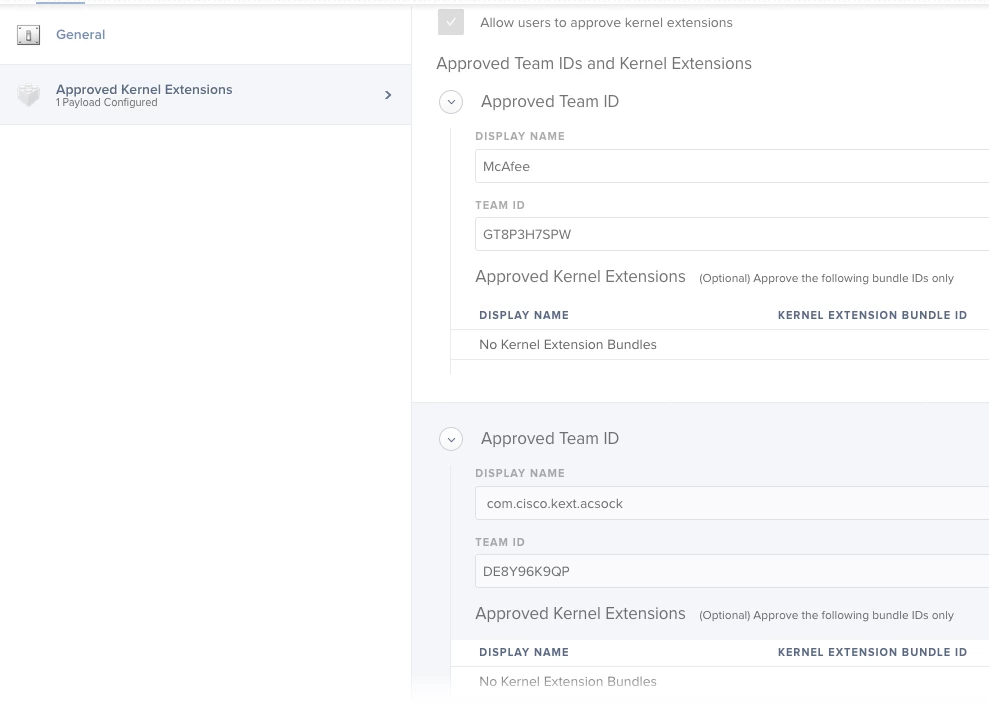Click the DE8Y96K9QP Team ID field

click(x=732, y=571)
